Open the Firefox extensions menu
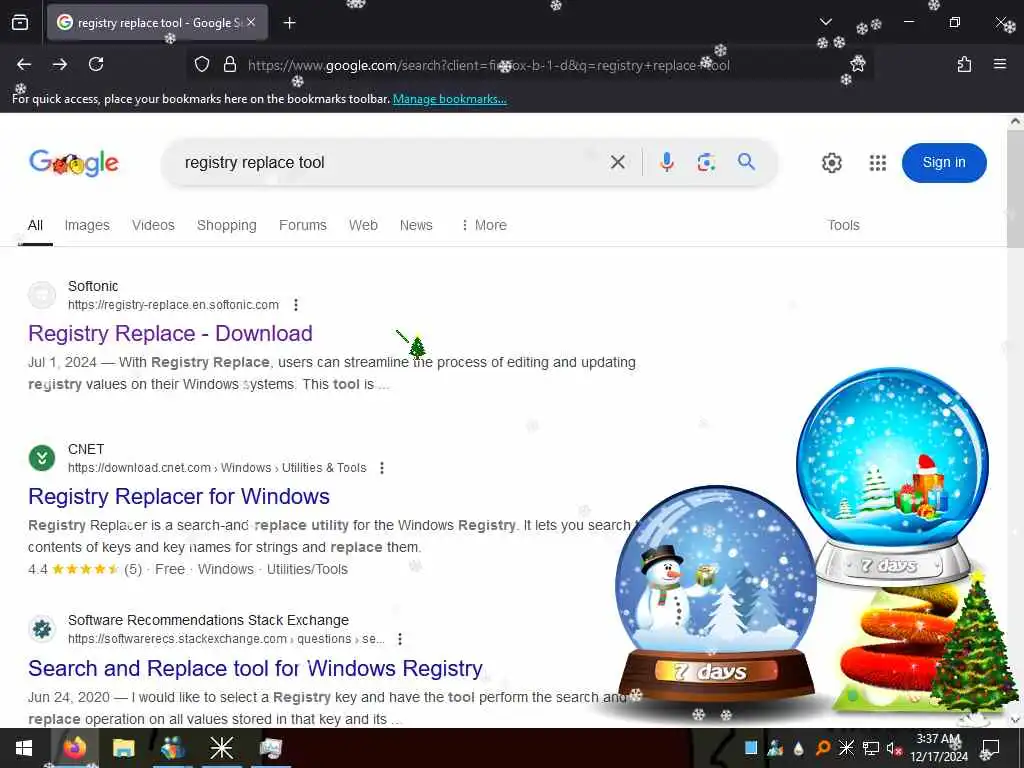This screenshot has width=1024, height=768. (964, 64)
